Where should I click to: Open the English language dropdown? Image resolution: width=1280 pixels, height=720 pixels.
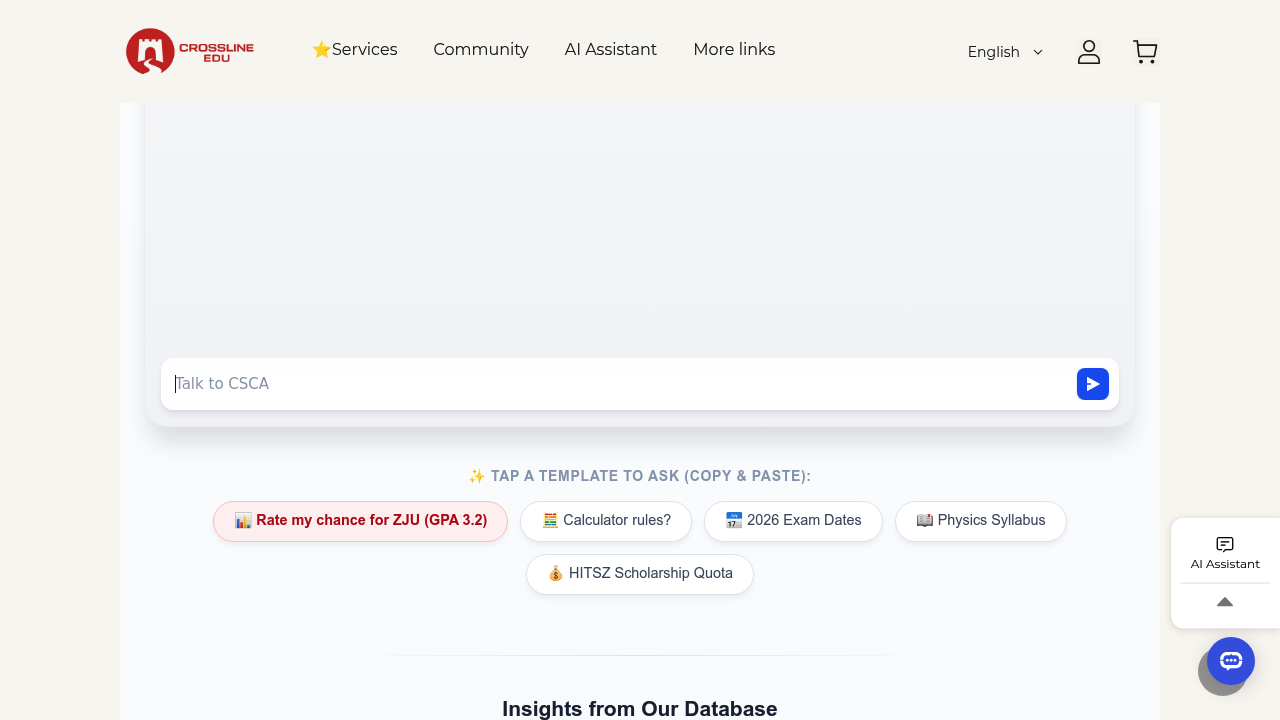tap(993, 52)
